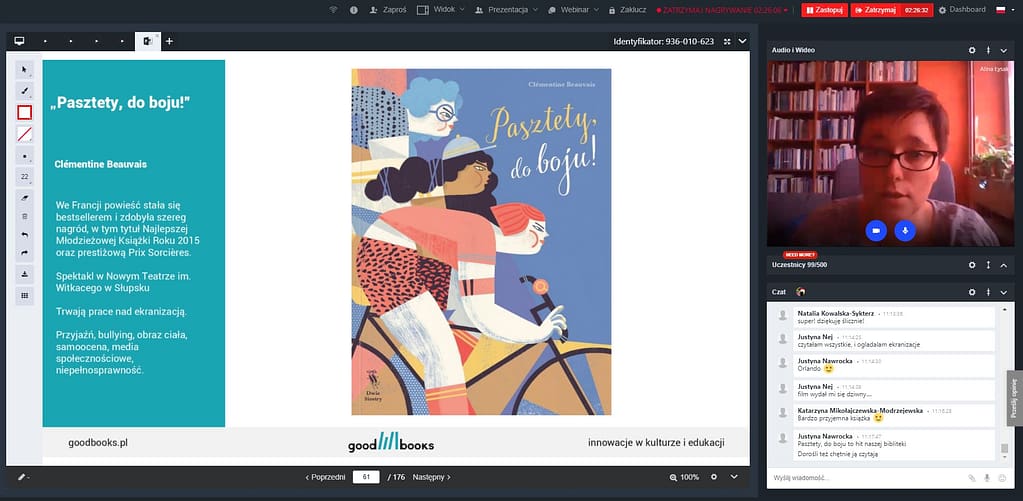Screen dimensions: 1023x501
Task: Open the Prześlij opinię feedback tab
Action: point(1015,399)
